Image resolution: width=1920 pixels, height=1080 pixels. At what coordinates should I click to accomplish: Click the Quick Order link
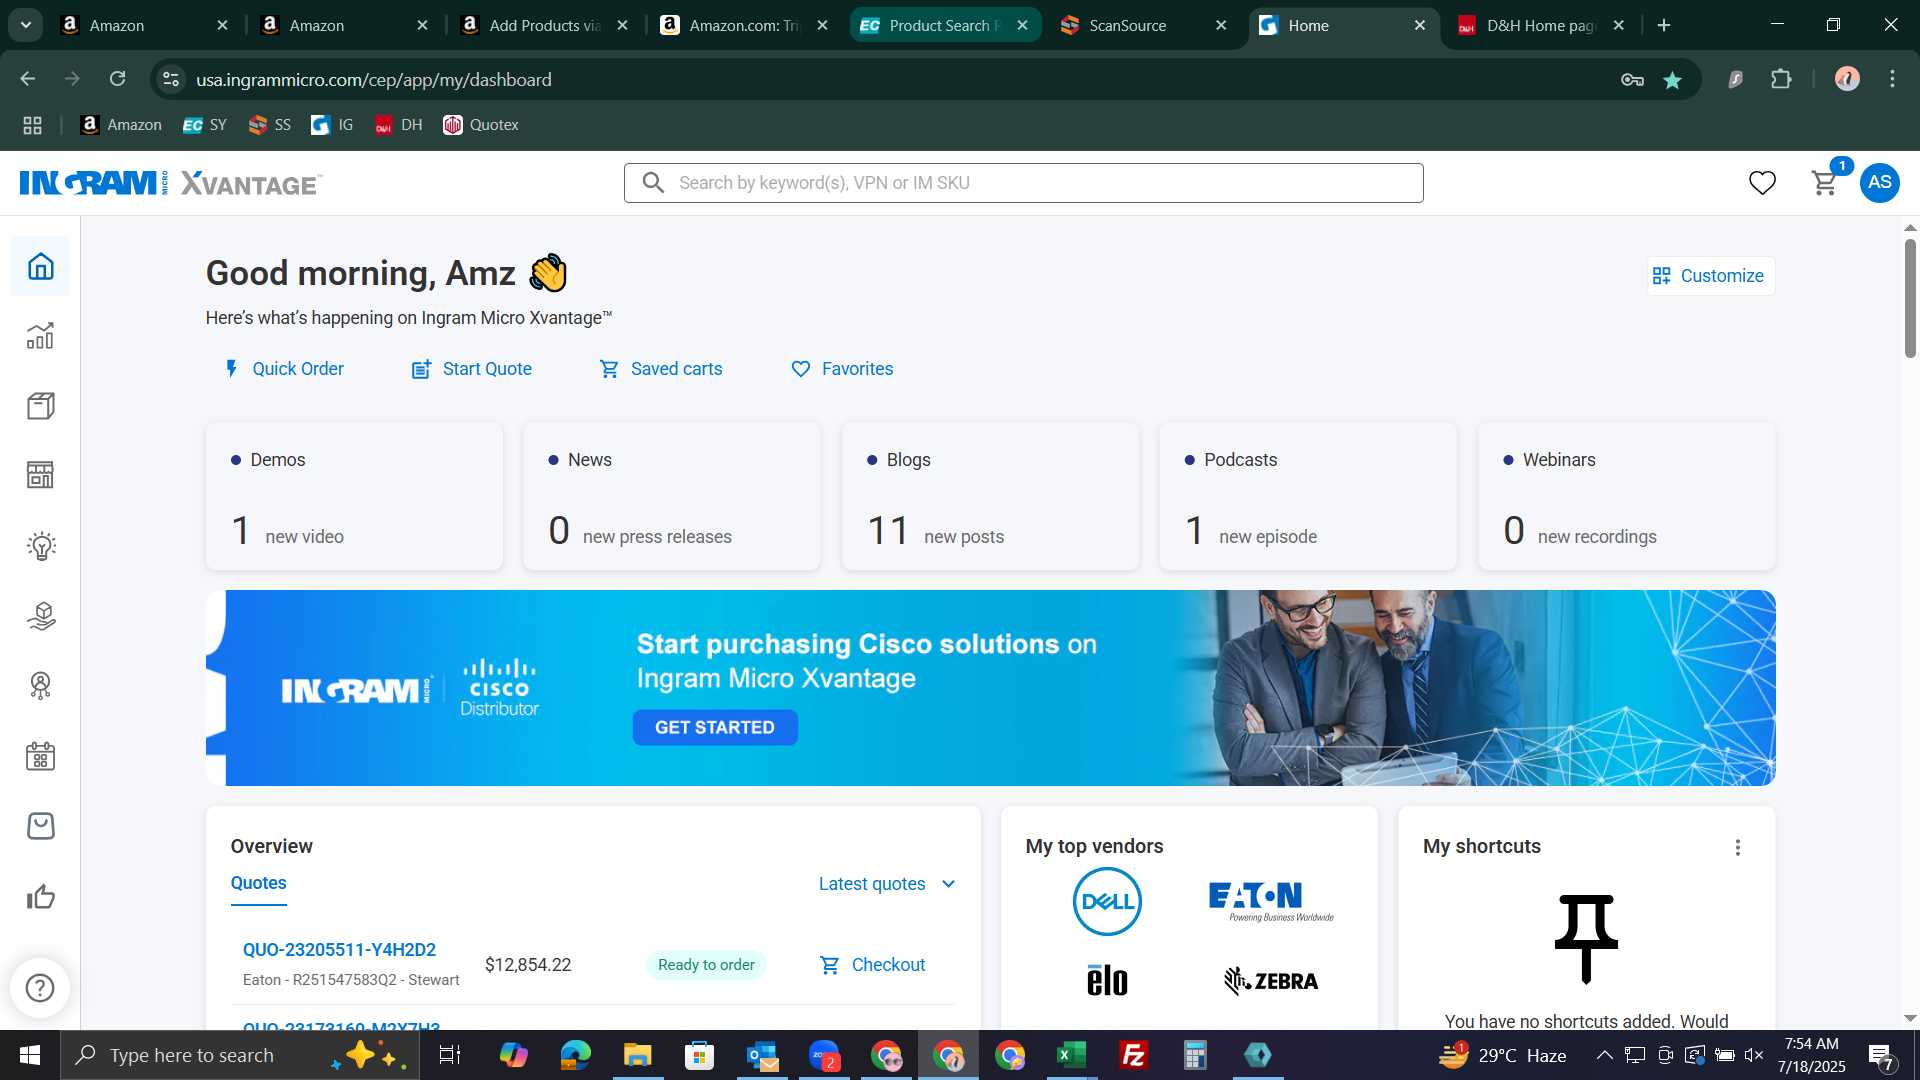click(x=284, y=369)
